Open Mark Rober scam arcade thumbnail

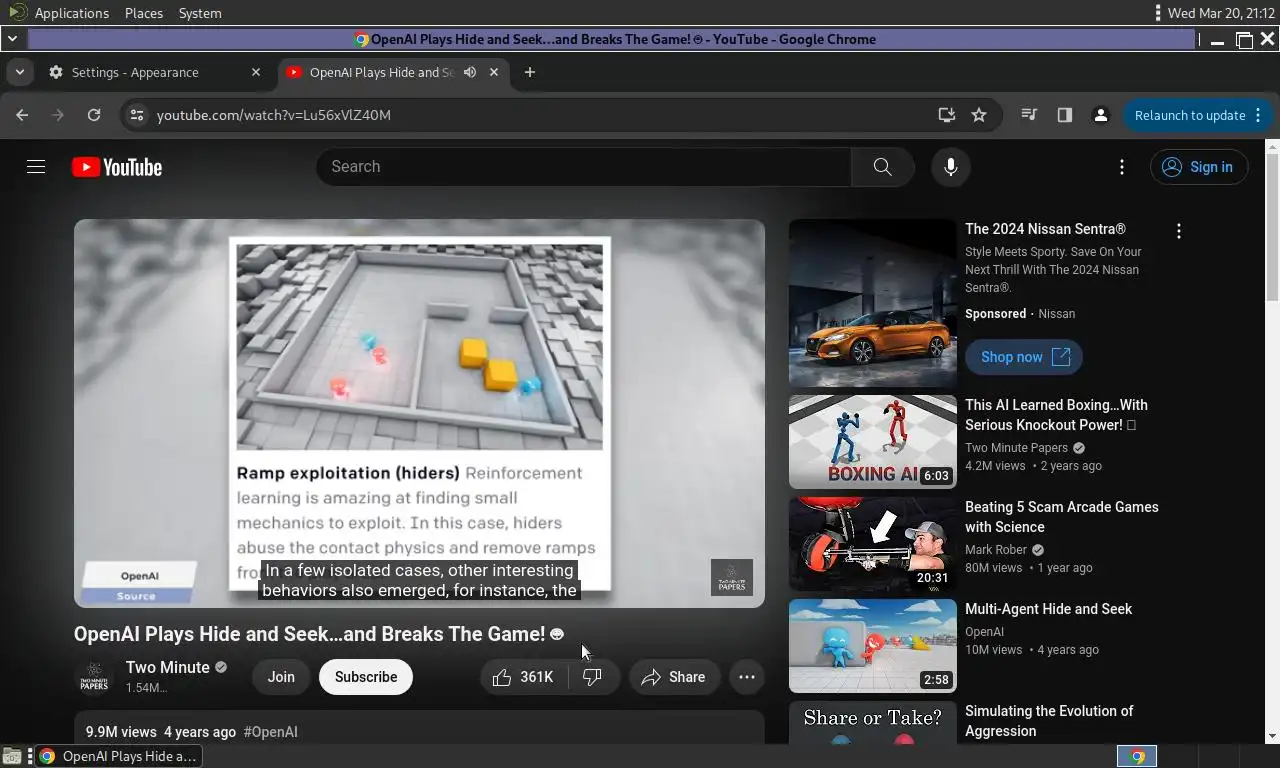(873, 544)
